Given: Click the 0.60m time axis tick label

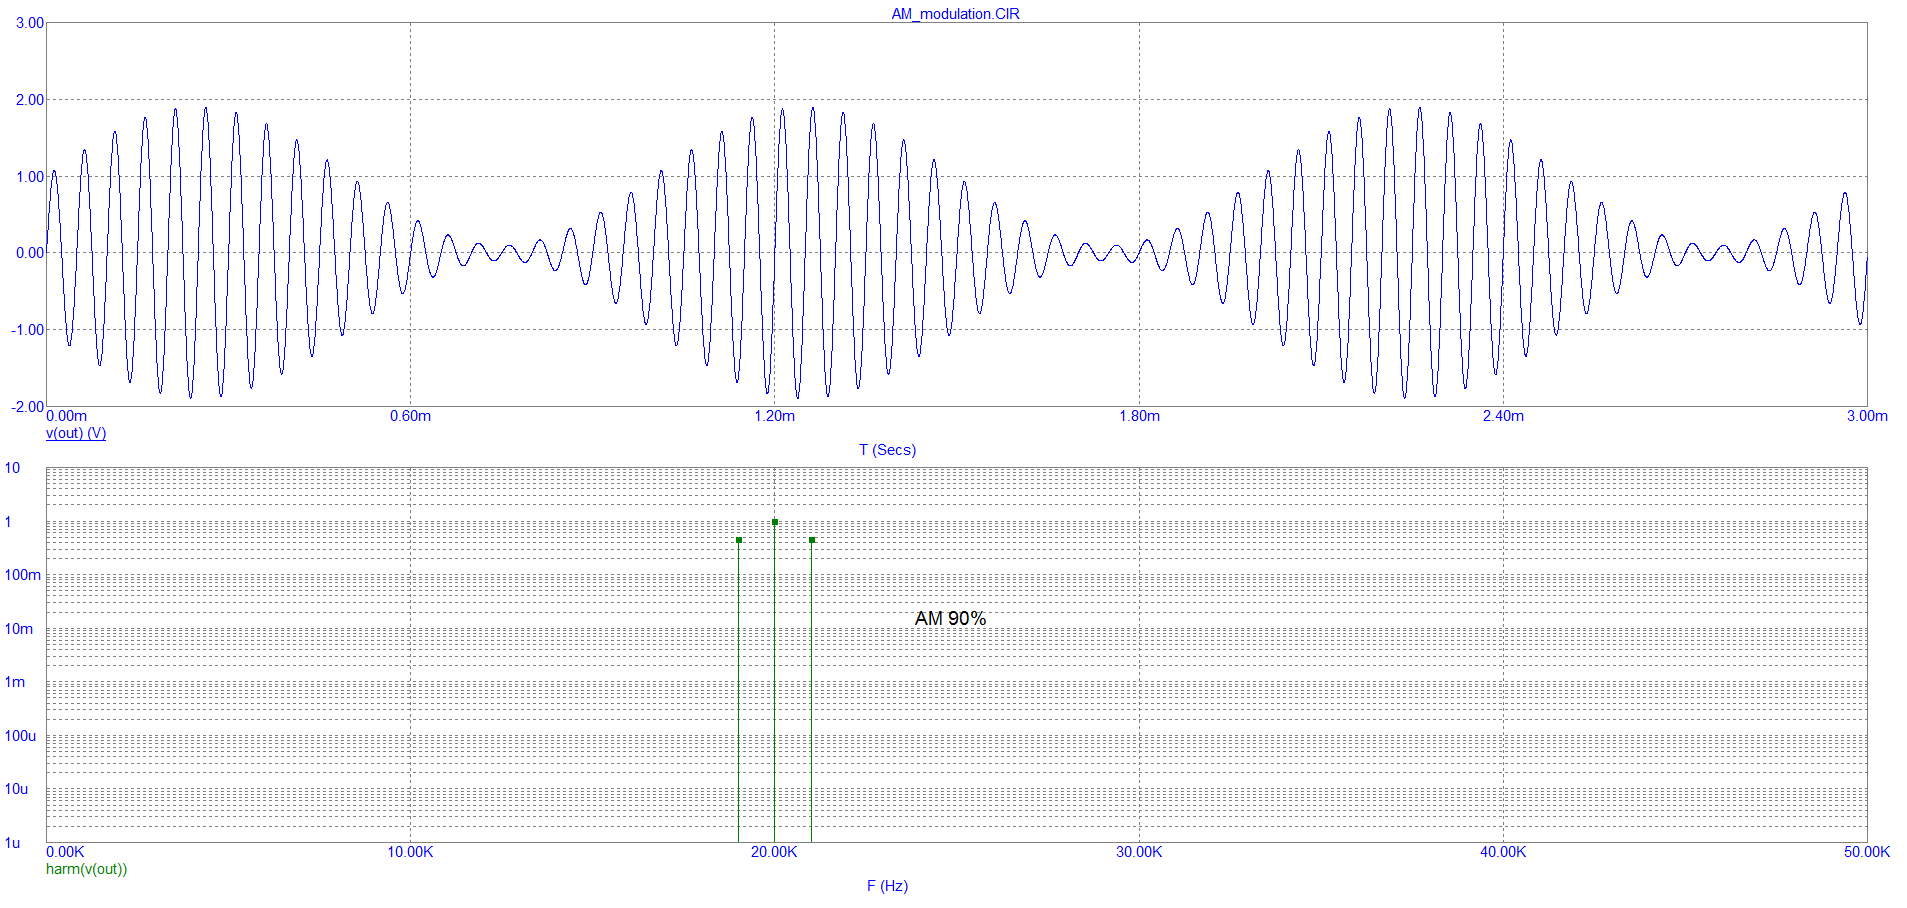Looking at the screenshot, I should pyautogui.click(x=410, y=416).
